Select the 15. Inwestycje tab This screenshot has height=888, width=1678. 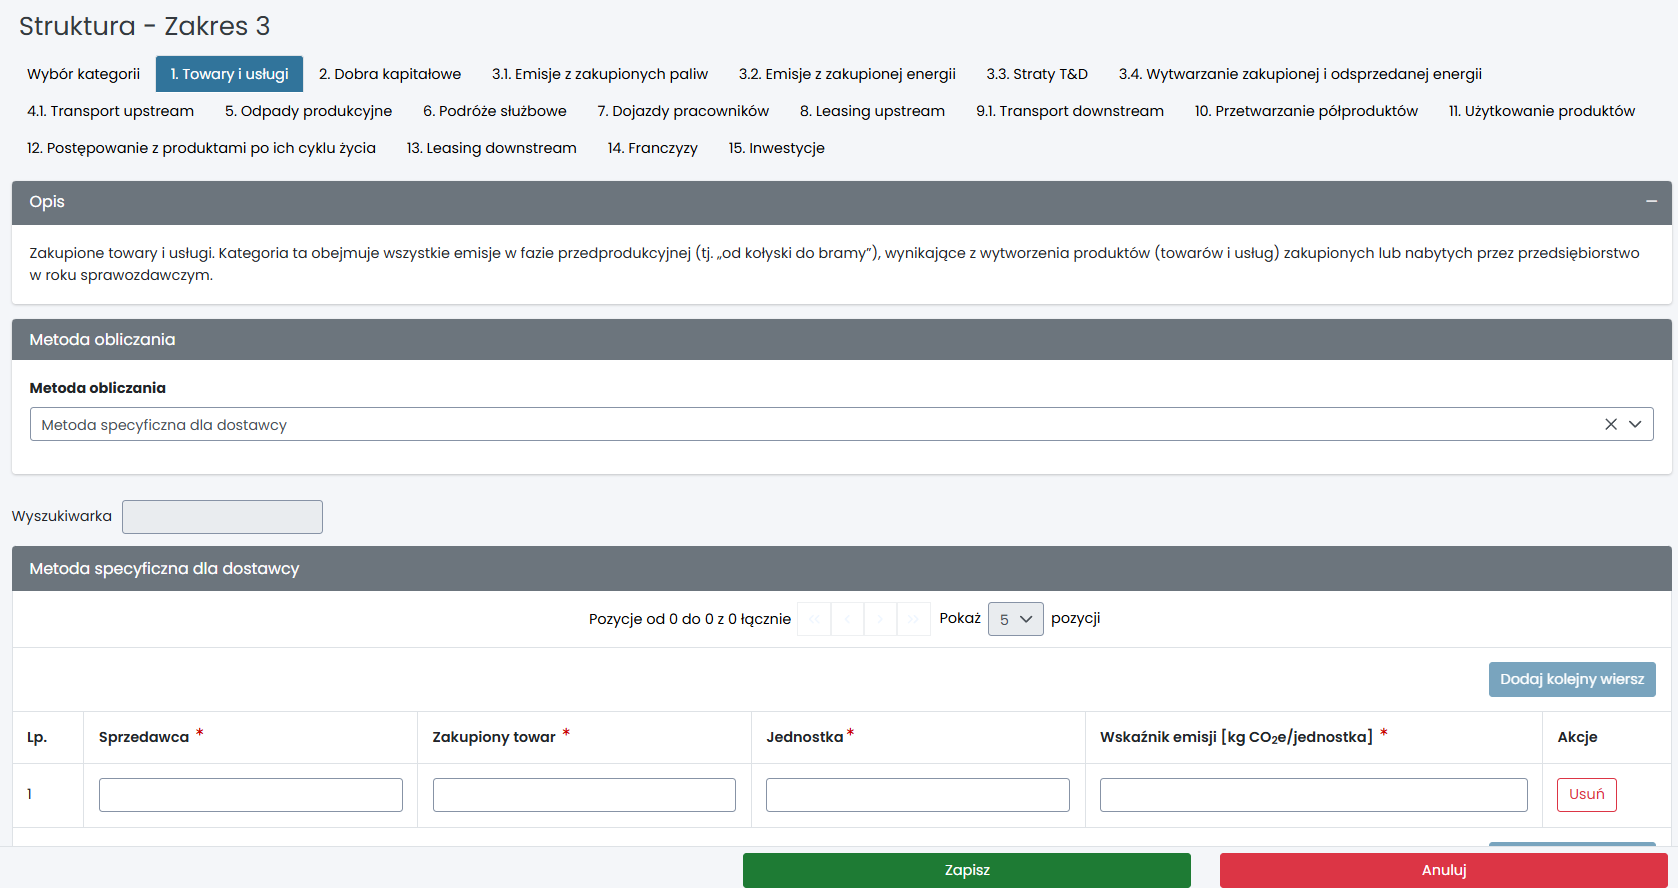pos(776,148)
